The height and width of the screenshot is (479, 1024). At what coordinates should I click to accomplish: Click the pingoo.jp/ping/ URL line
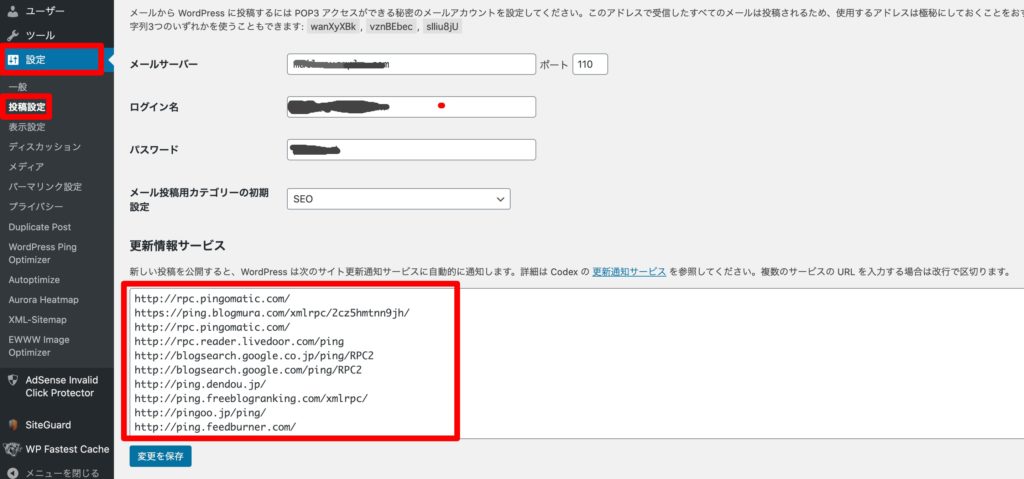click(200, 412)
